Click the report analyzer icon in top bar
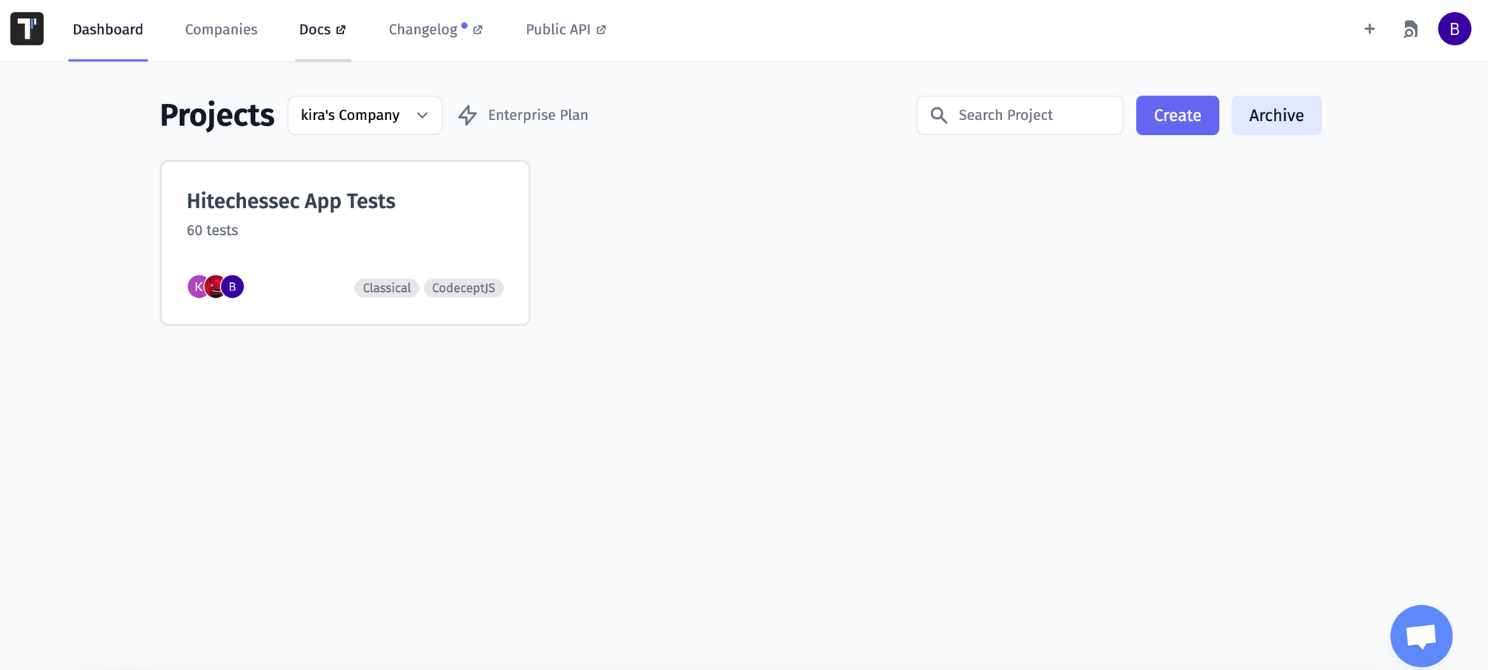Screen dimensions: 1488x670 1411,29
